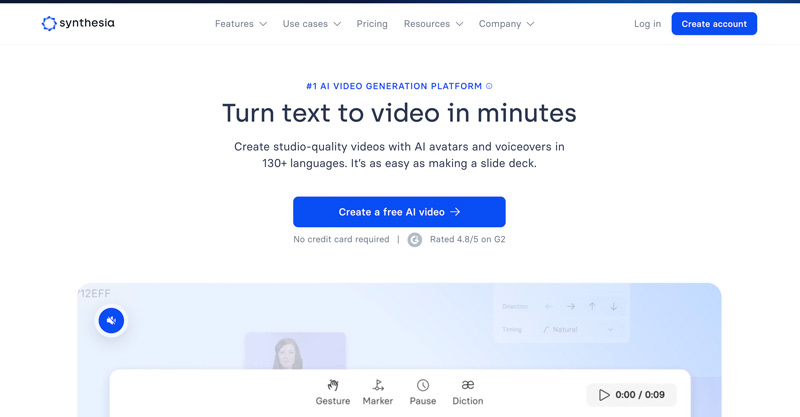Click Rated 4.8/5 on G2 text

coord(467,239)
